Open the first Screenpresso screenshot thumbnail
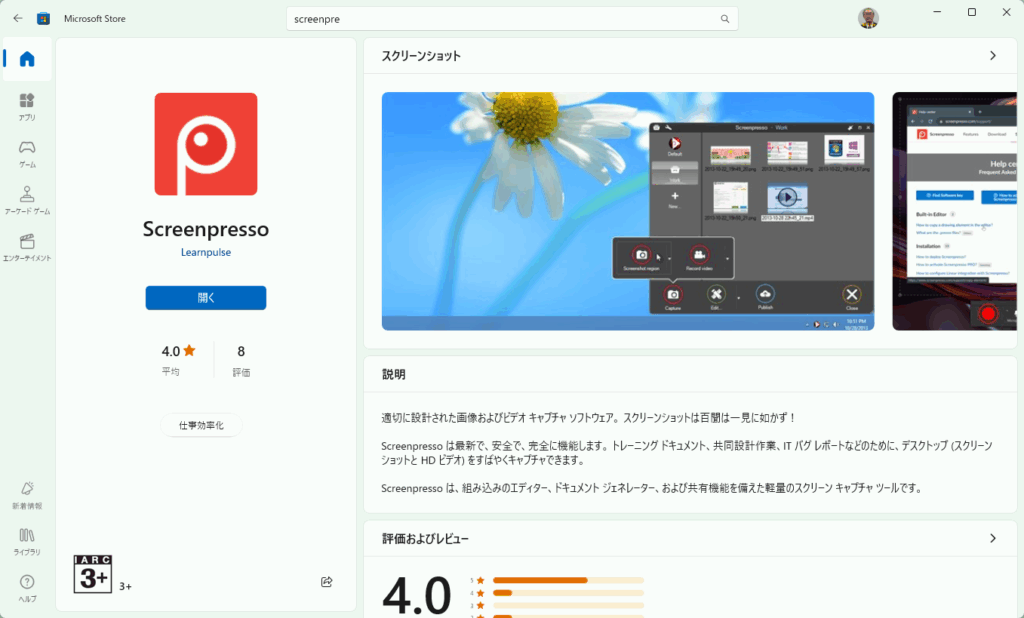This screenshot has width=1024, height=618. coord(627,211)
